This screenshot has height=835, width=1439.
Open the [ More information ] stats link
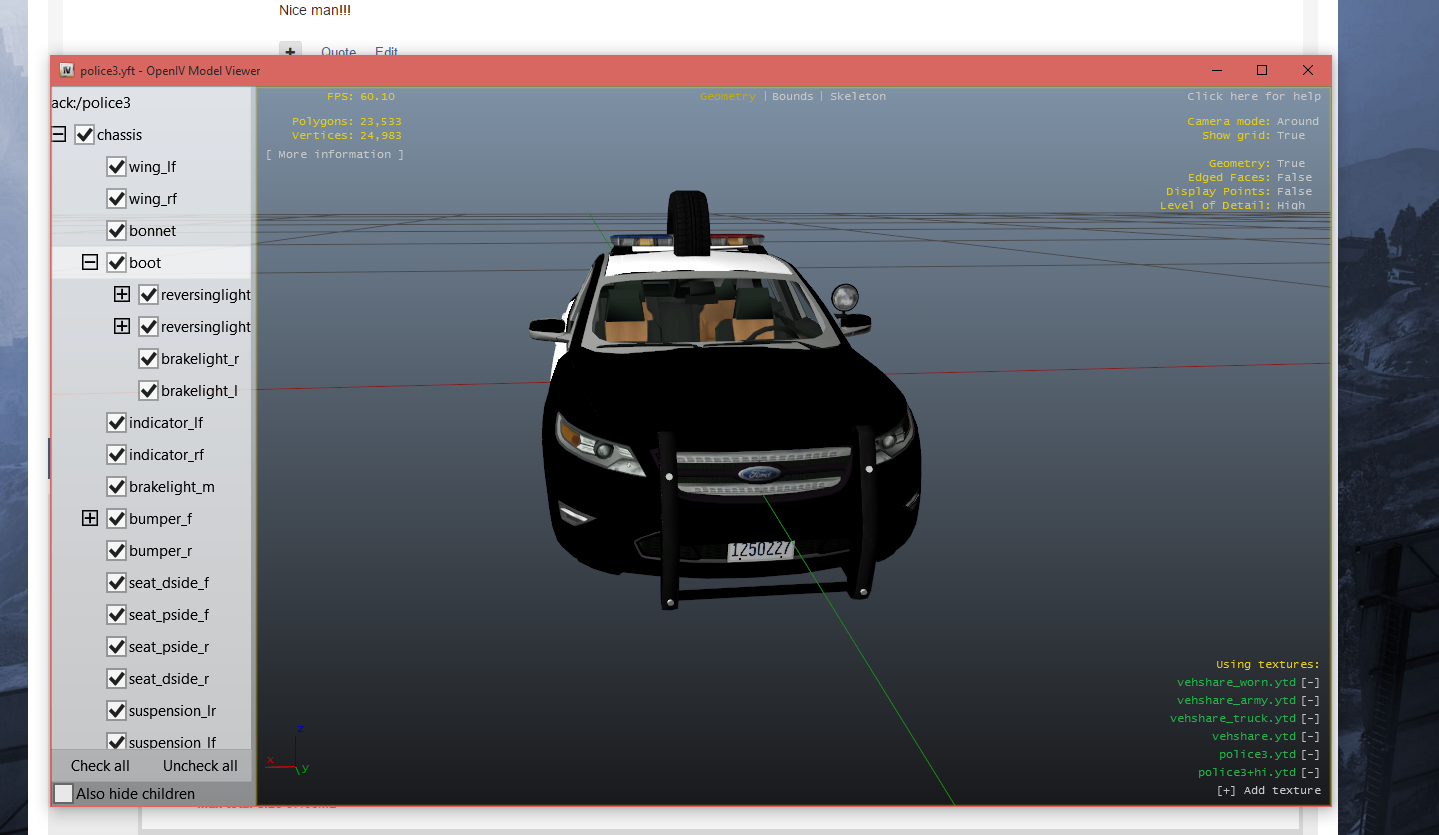tap(335, 155)
